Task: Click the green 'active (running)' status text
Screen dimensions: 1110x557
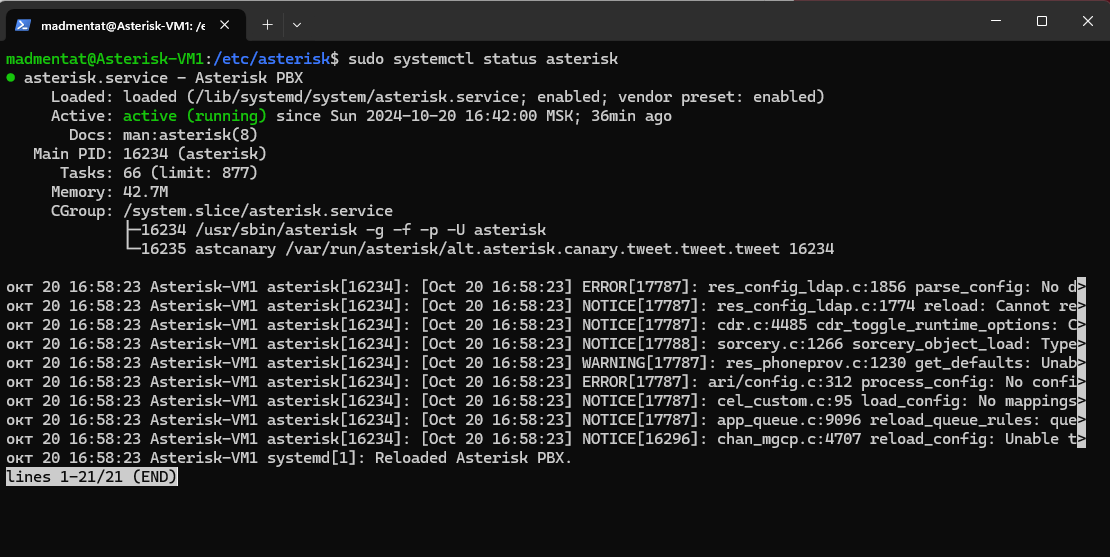Action: pyautogui.click(x=195, y=116)
